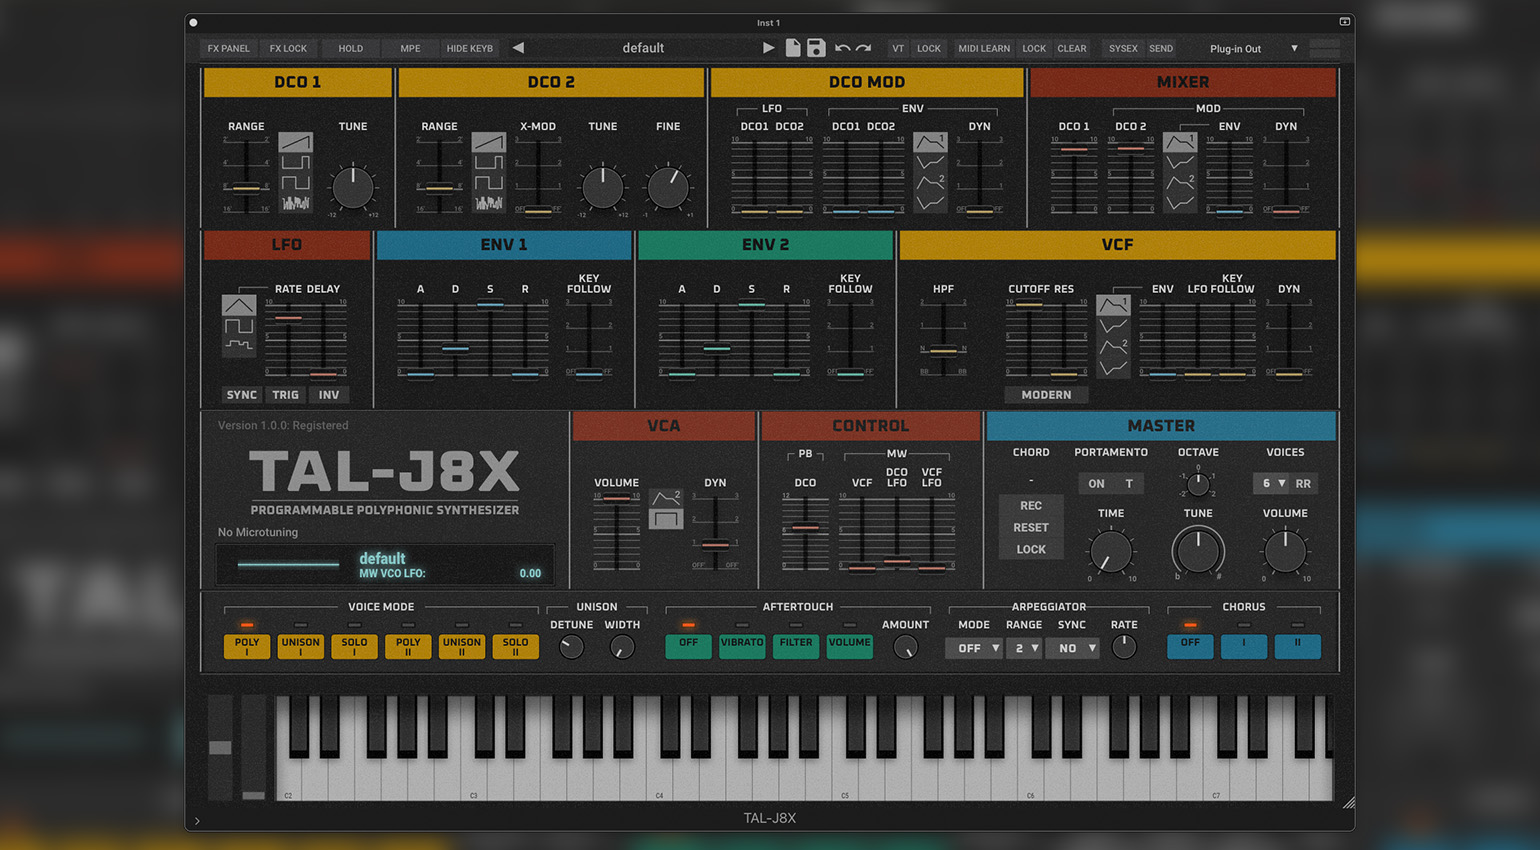This screenshot has height=850, width=1540.
Task: Click the chord REC button
Action: (x=1030, y=506)
